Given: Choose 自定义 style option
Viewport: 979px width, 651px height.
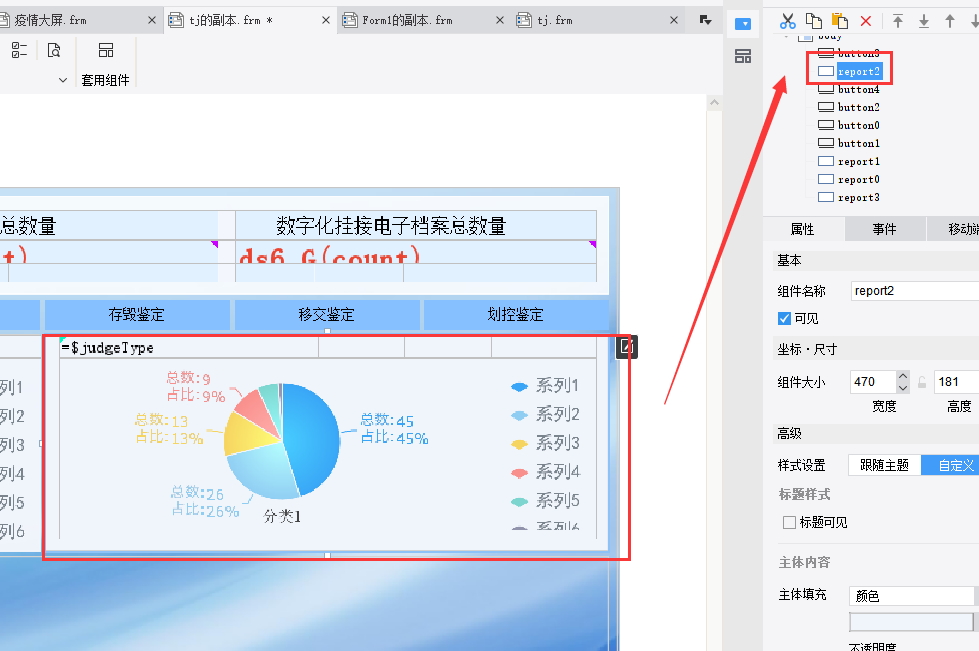Looking at the screenshot, I should [950, 465].
